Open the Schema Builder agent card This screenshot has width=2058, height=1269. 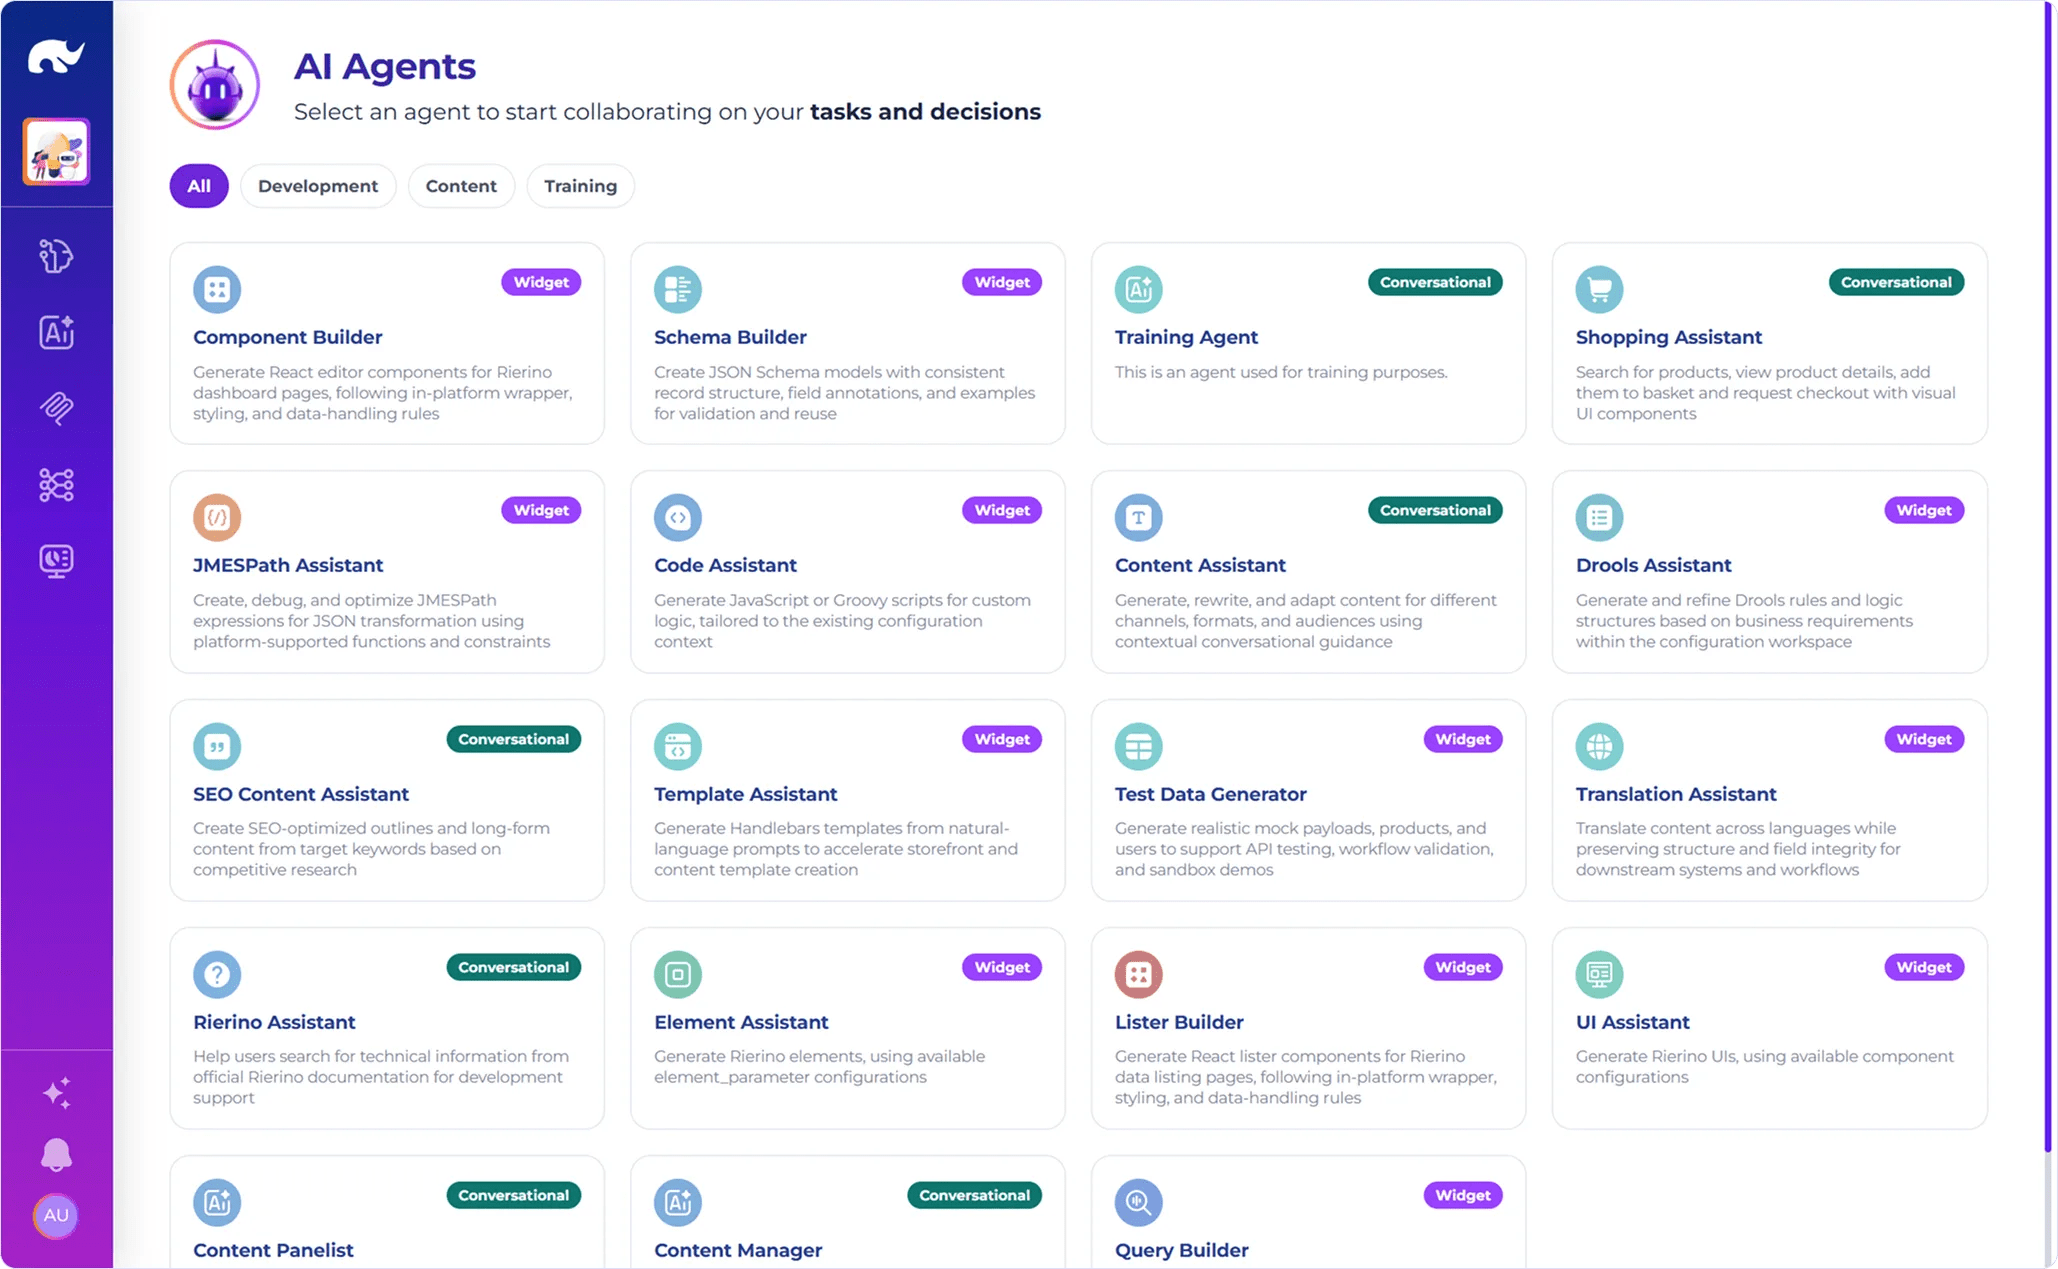pyautogui.click(x=847, y=344)
